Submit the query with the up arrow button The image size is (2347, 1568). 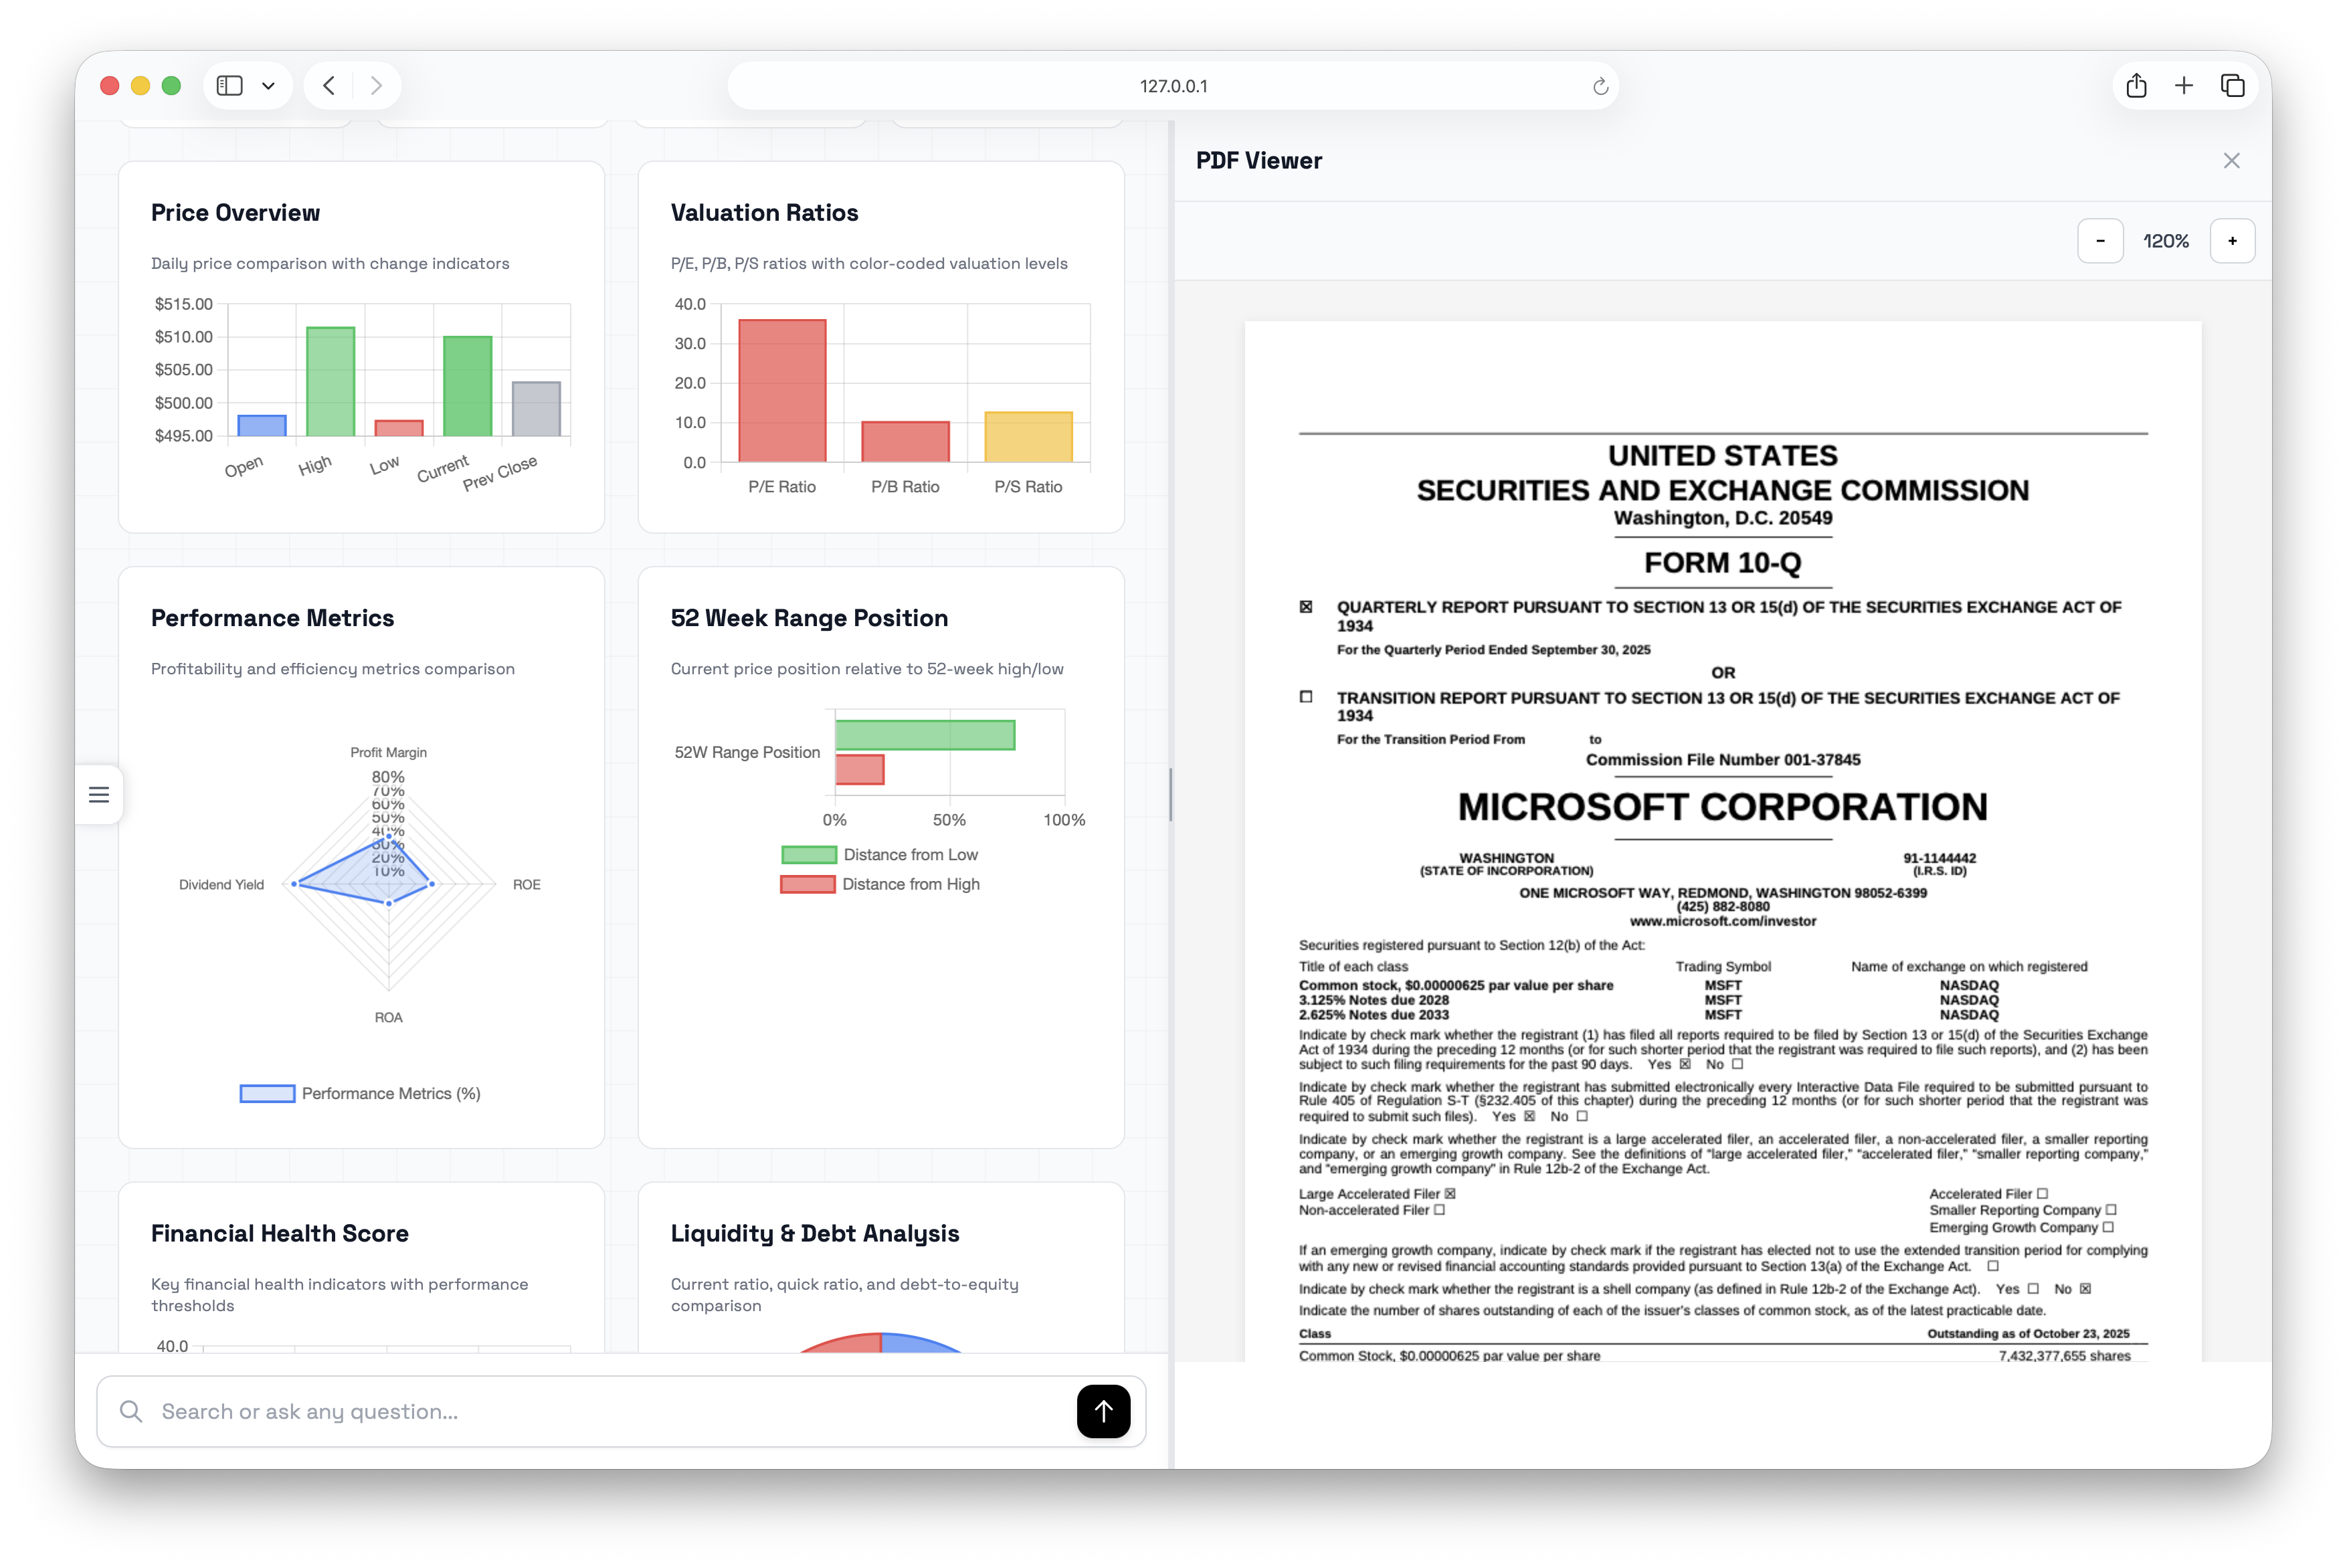point(1103,1411)
